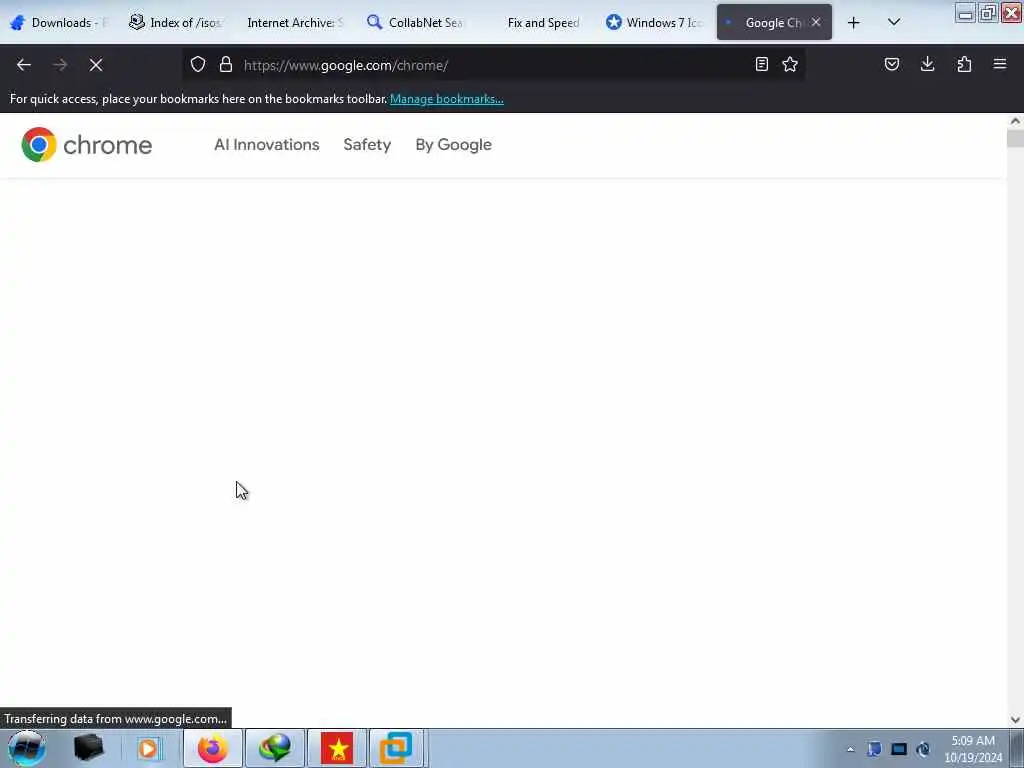This screenshot has width=1024, height=768.
Task: Toggle reader view icon
Action: (761, 64)
